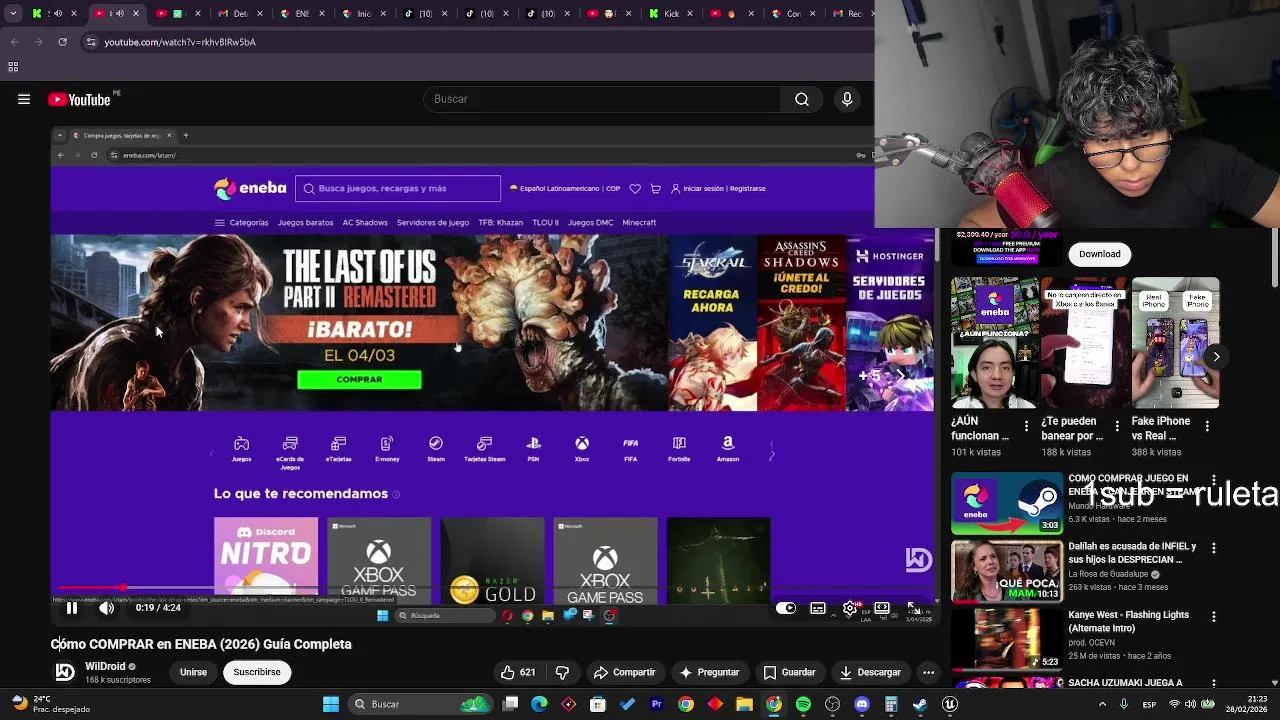The width and height of the screenshot is (1280, 720).
Task: Open the '¿AÚN funcionan' Short thumbnail
Action: click(x=995, y=343)
